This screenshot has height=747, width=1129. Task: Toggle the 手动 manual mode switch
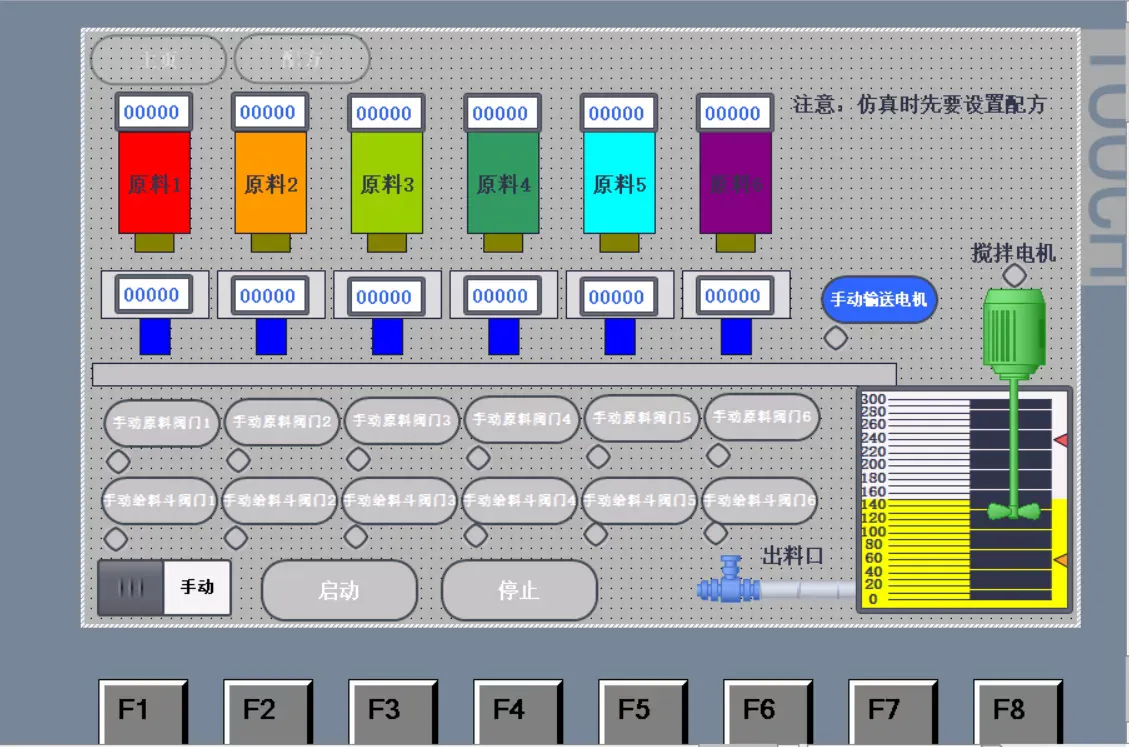point(163,588)
